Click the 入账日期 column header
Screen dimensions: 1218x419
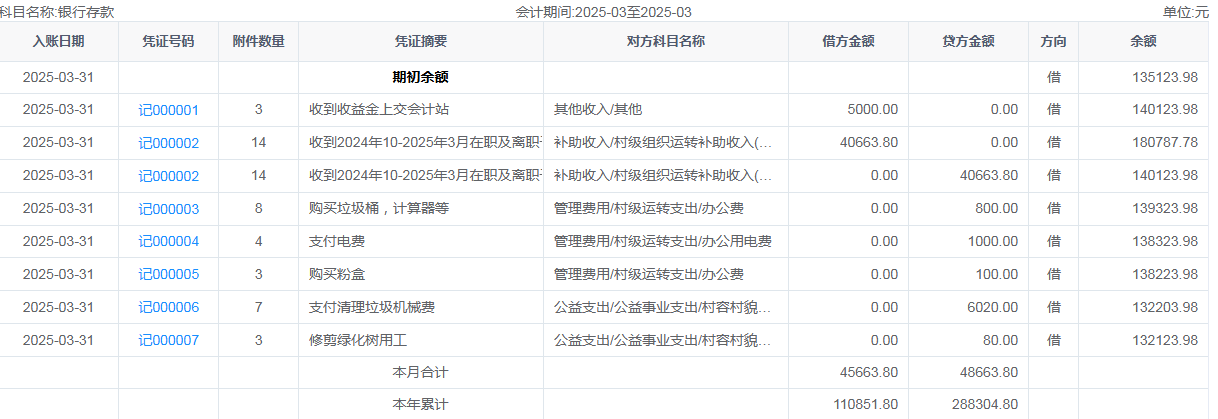tap(58, 41)
